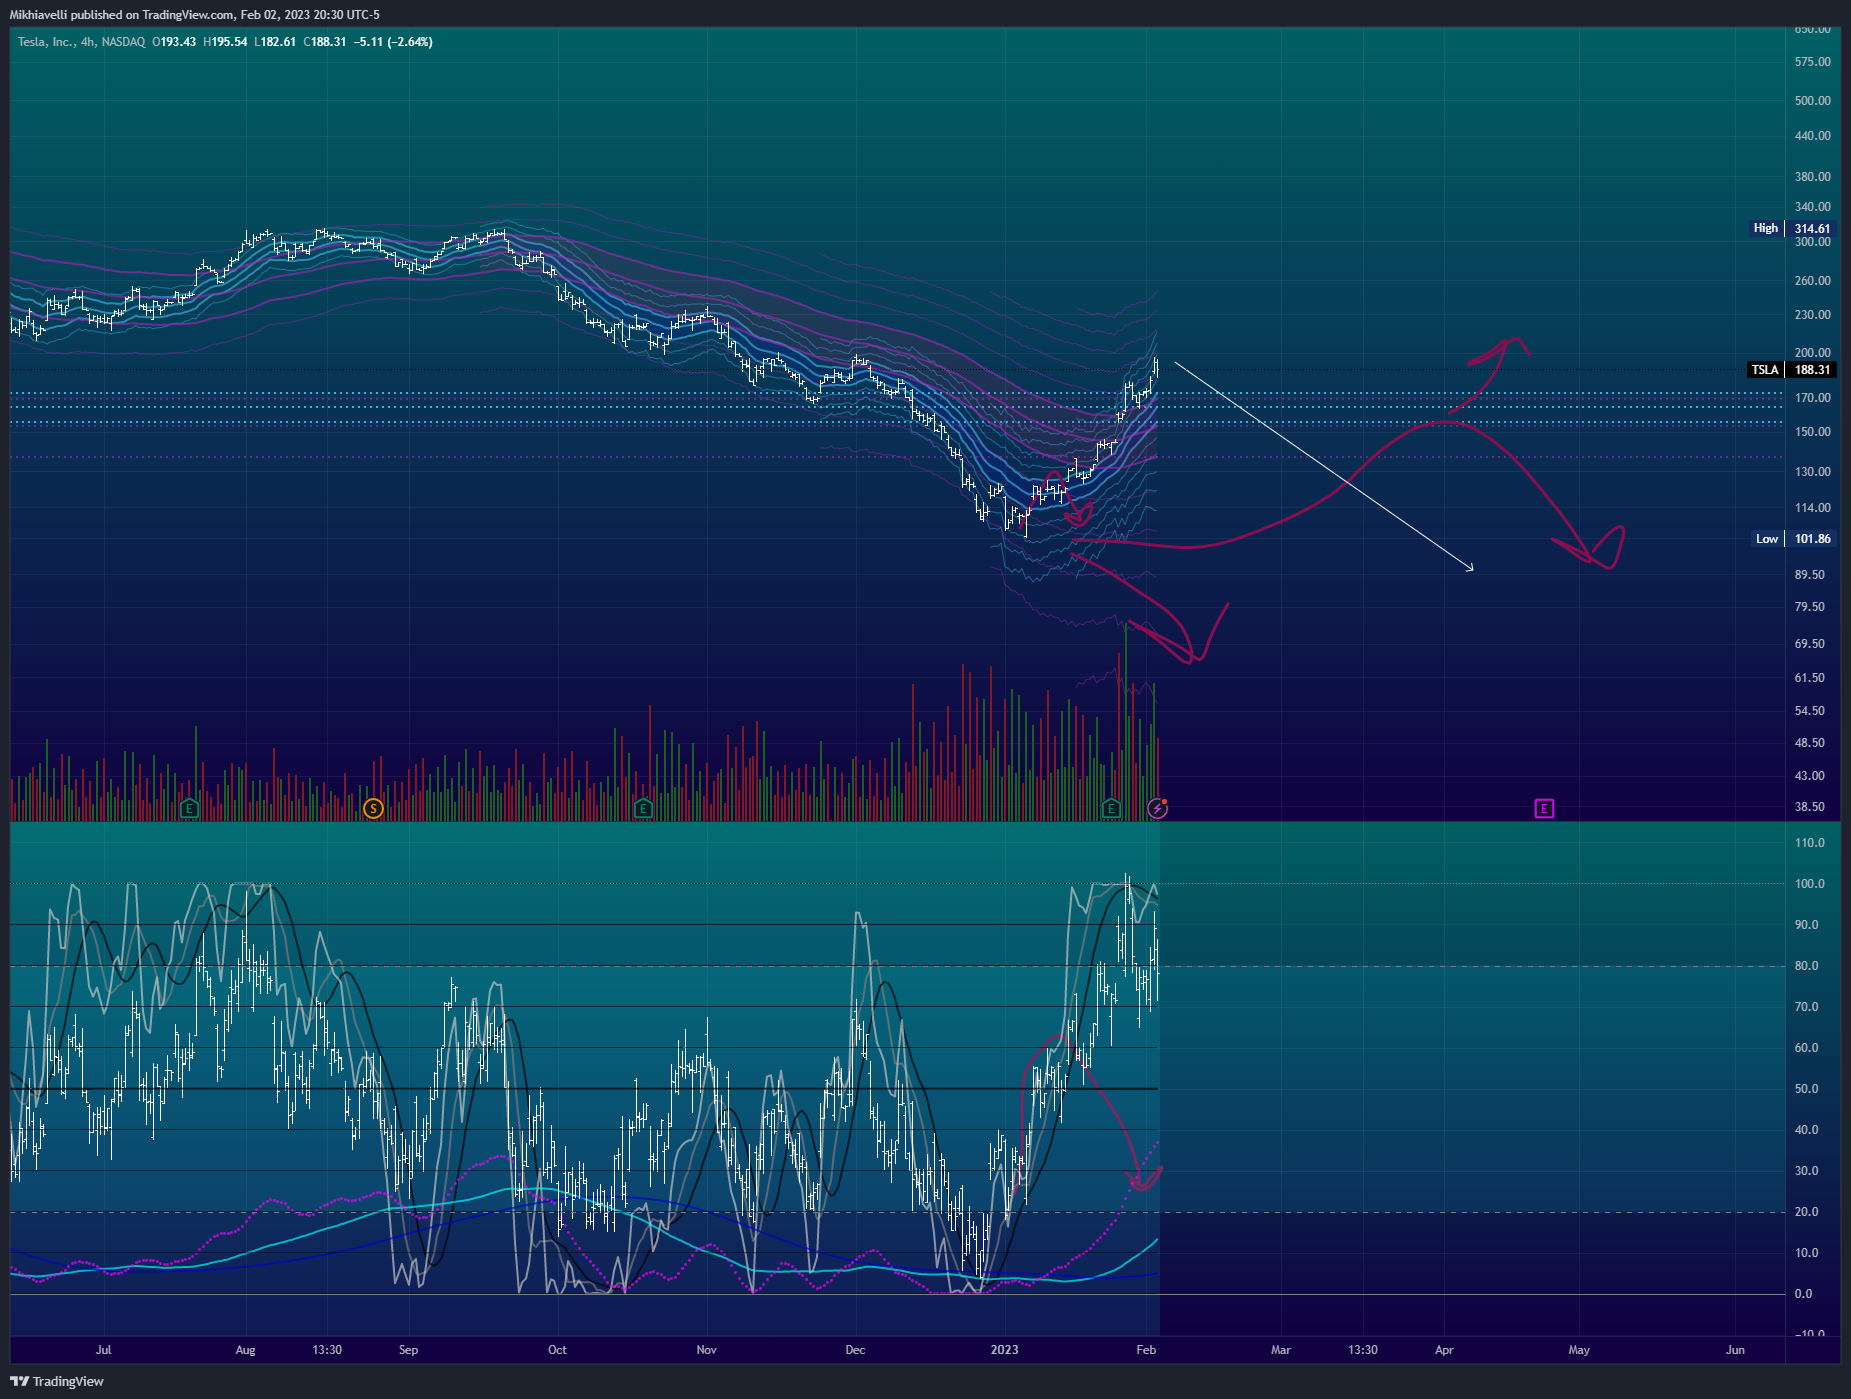
Task: Click the 'Jul' label on the time axis
Action: tap(103, 1350)
